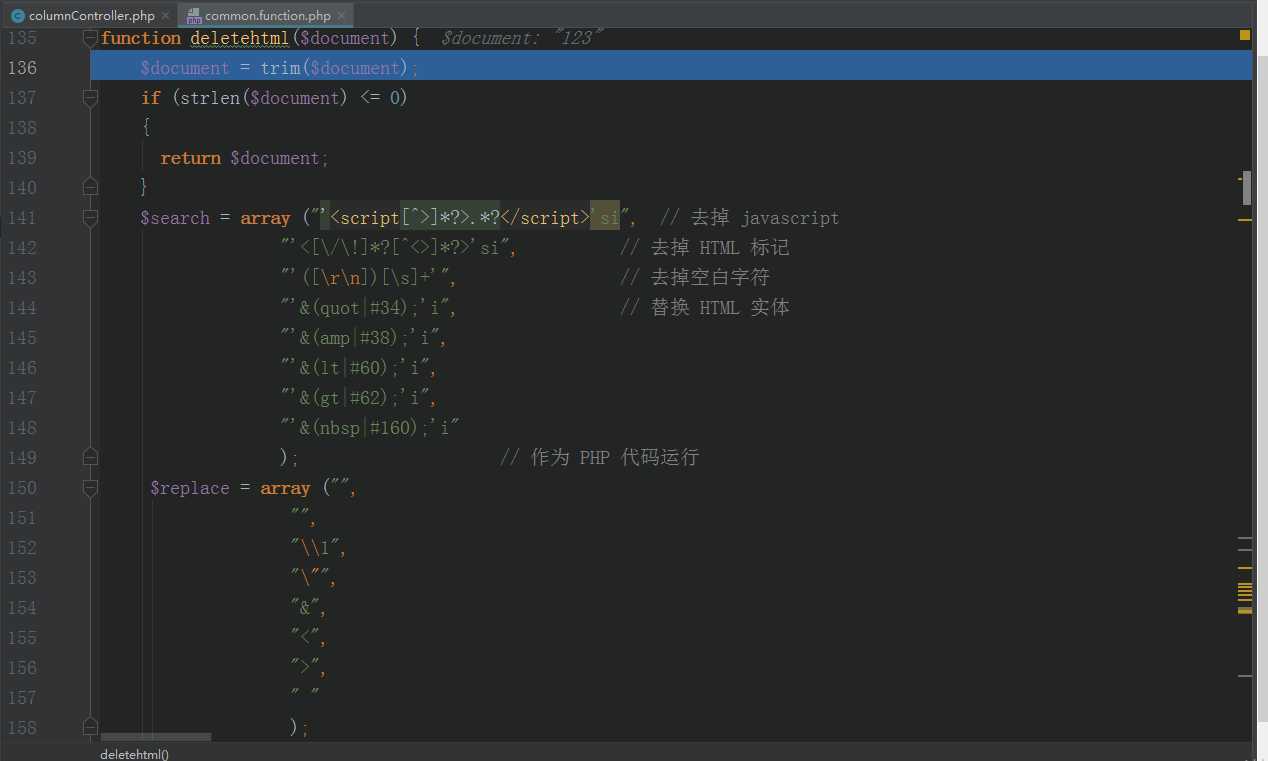
Task: Collapse the deletehtml function at line 135
Action: [x=90, y=38]
